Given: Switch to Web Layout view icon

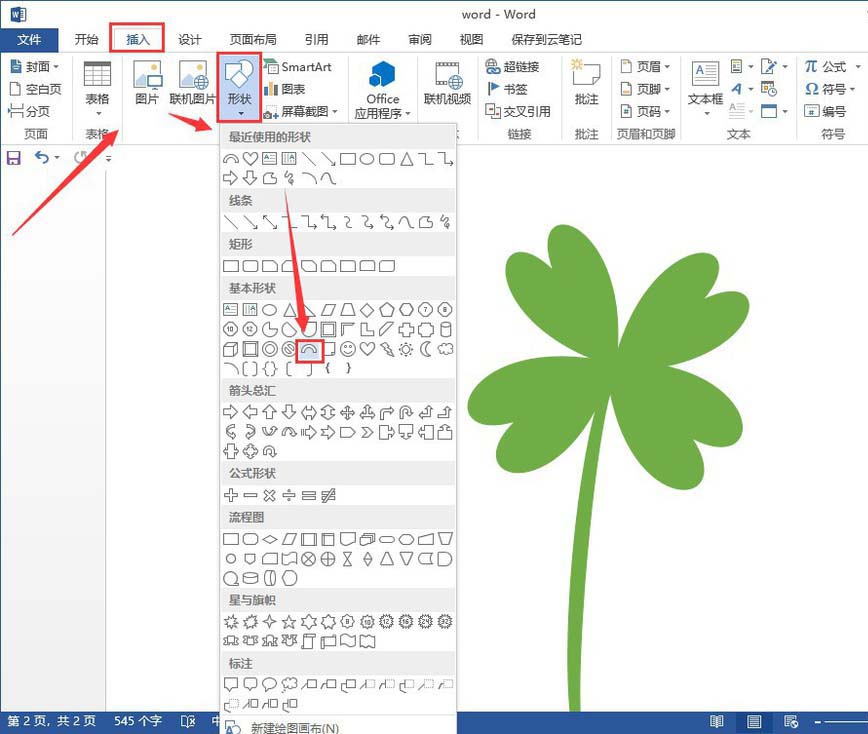Looking at the screenshot, I should [791, 721].
